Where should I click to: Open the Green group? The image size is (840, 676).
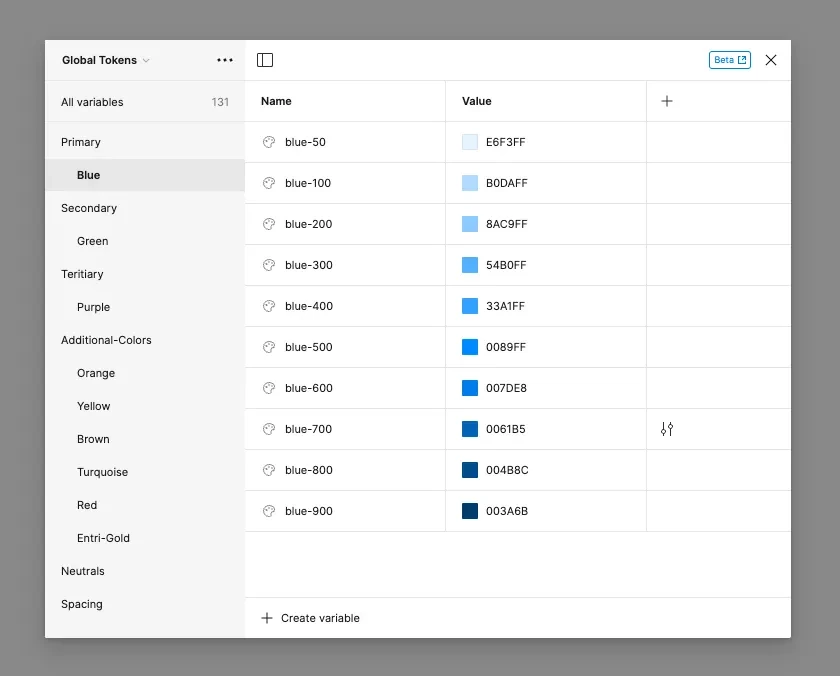(145, 241)
